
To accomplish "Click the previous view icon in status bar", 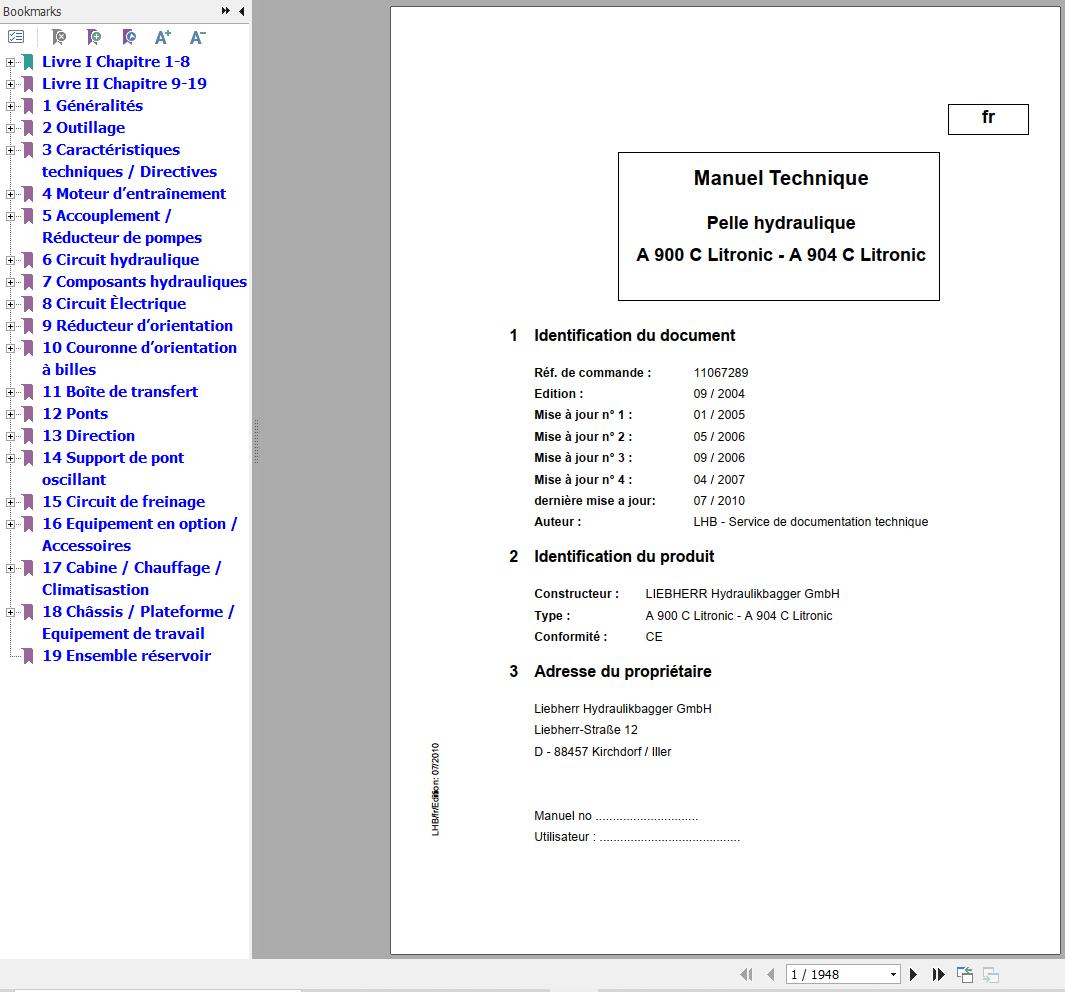I will [964, 974].
